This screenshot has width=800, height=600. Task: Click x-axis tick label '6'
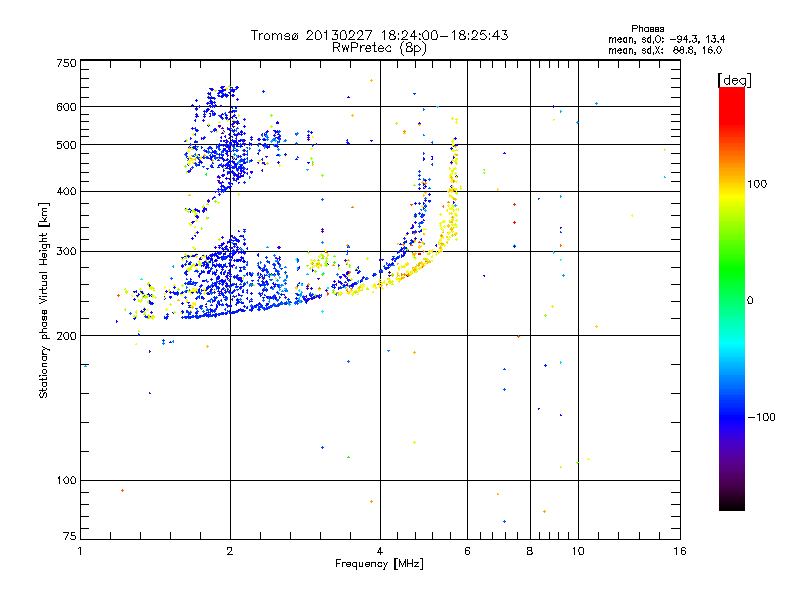tap(467, 551)
